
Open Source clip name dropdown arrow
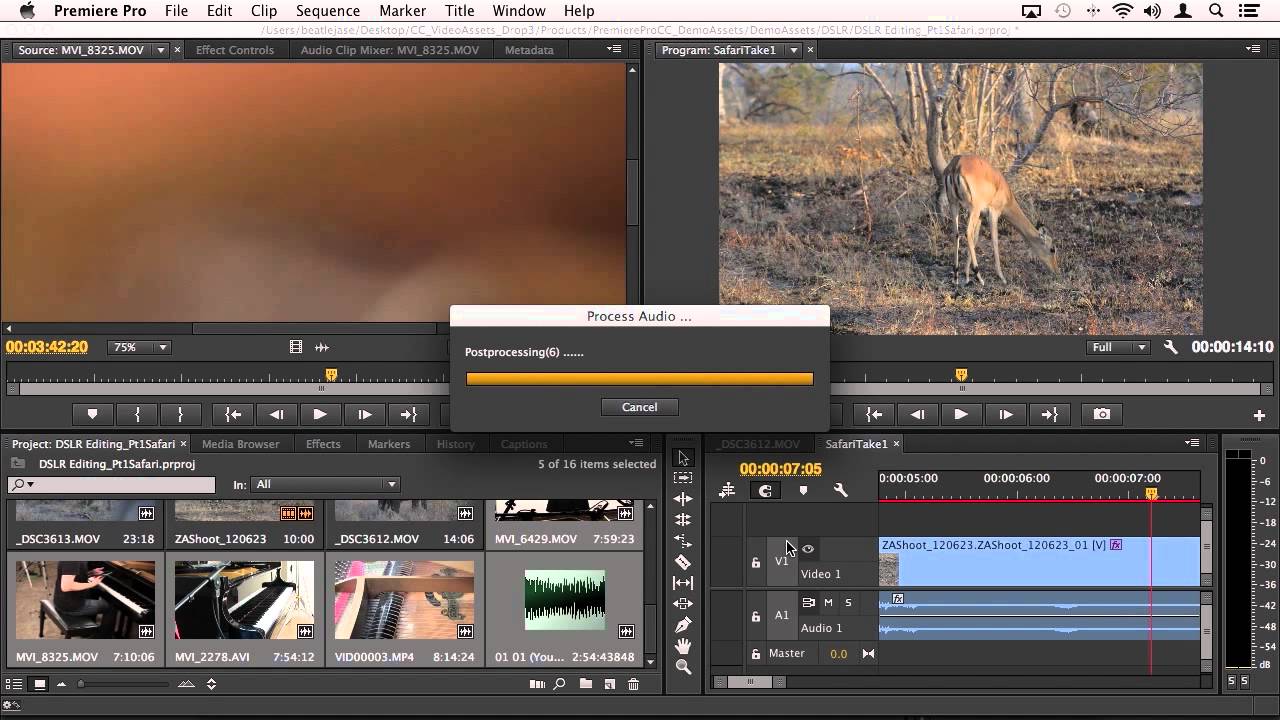(160, 50)
